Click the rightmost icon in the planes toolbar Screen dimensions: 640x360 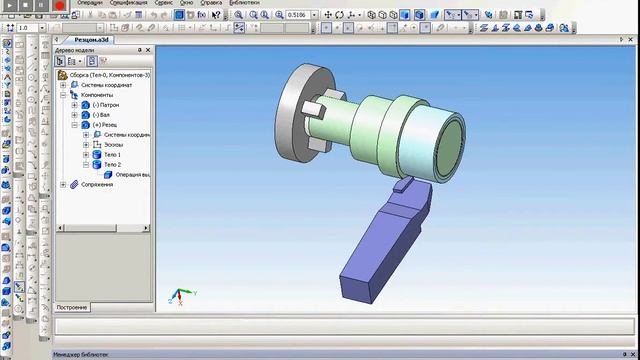564,28
